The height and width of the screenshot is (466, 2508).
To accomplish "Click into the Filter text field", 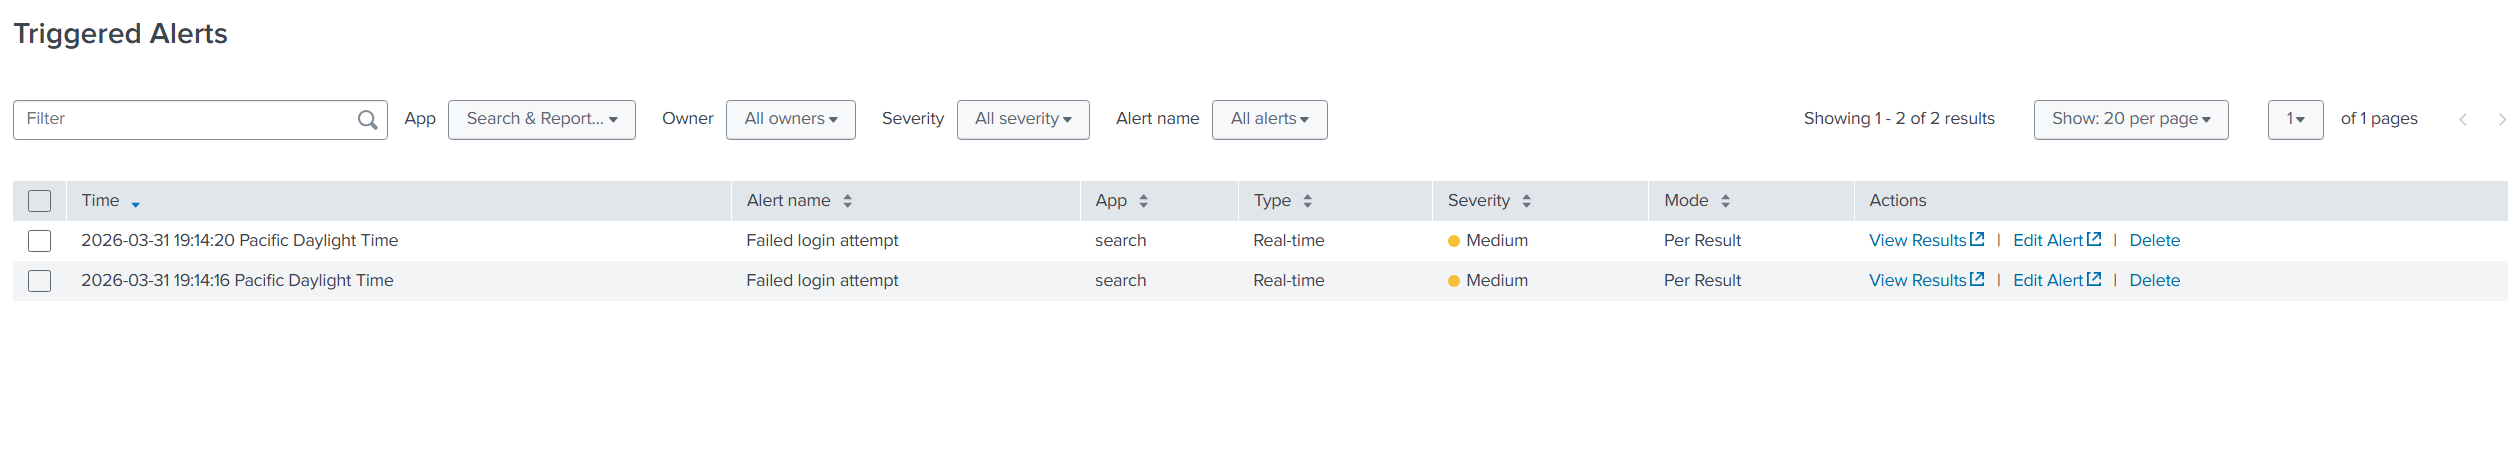I will click(x=185, y=120).
